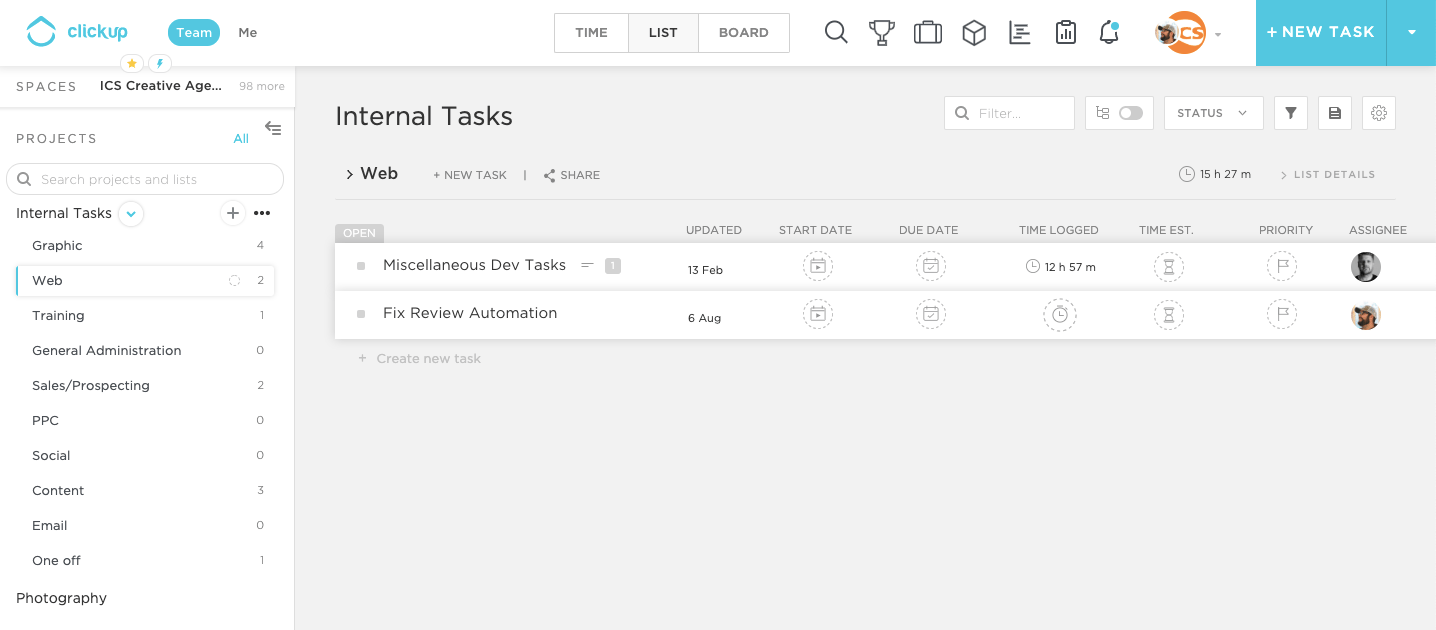The image size is (1436, 630).
Task: Open the New Task dropdown arrow
Action: 1412,32
